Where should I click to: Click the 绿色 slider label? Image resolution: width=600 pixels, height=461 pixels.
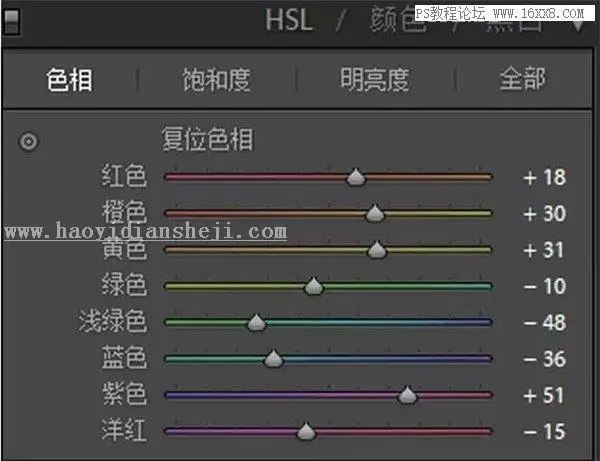pos(124,285)
